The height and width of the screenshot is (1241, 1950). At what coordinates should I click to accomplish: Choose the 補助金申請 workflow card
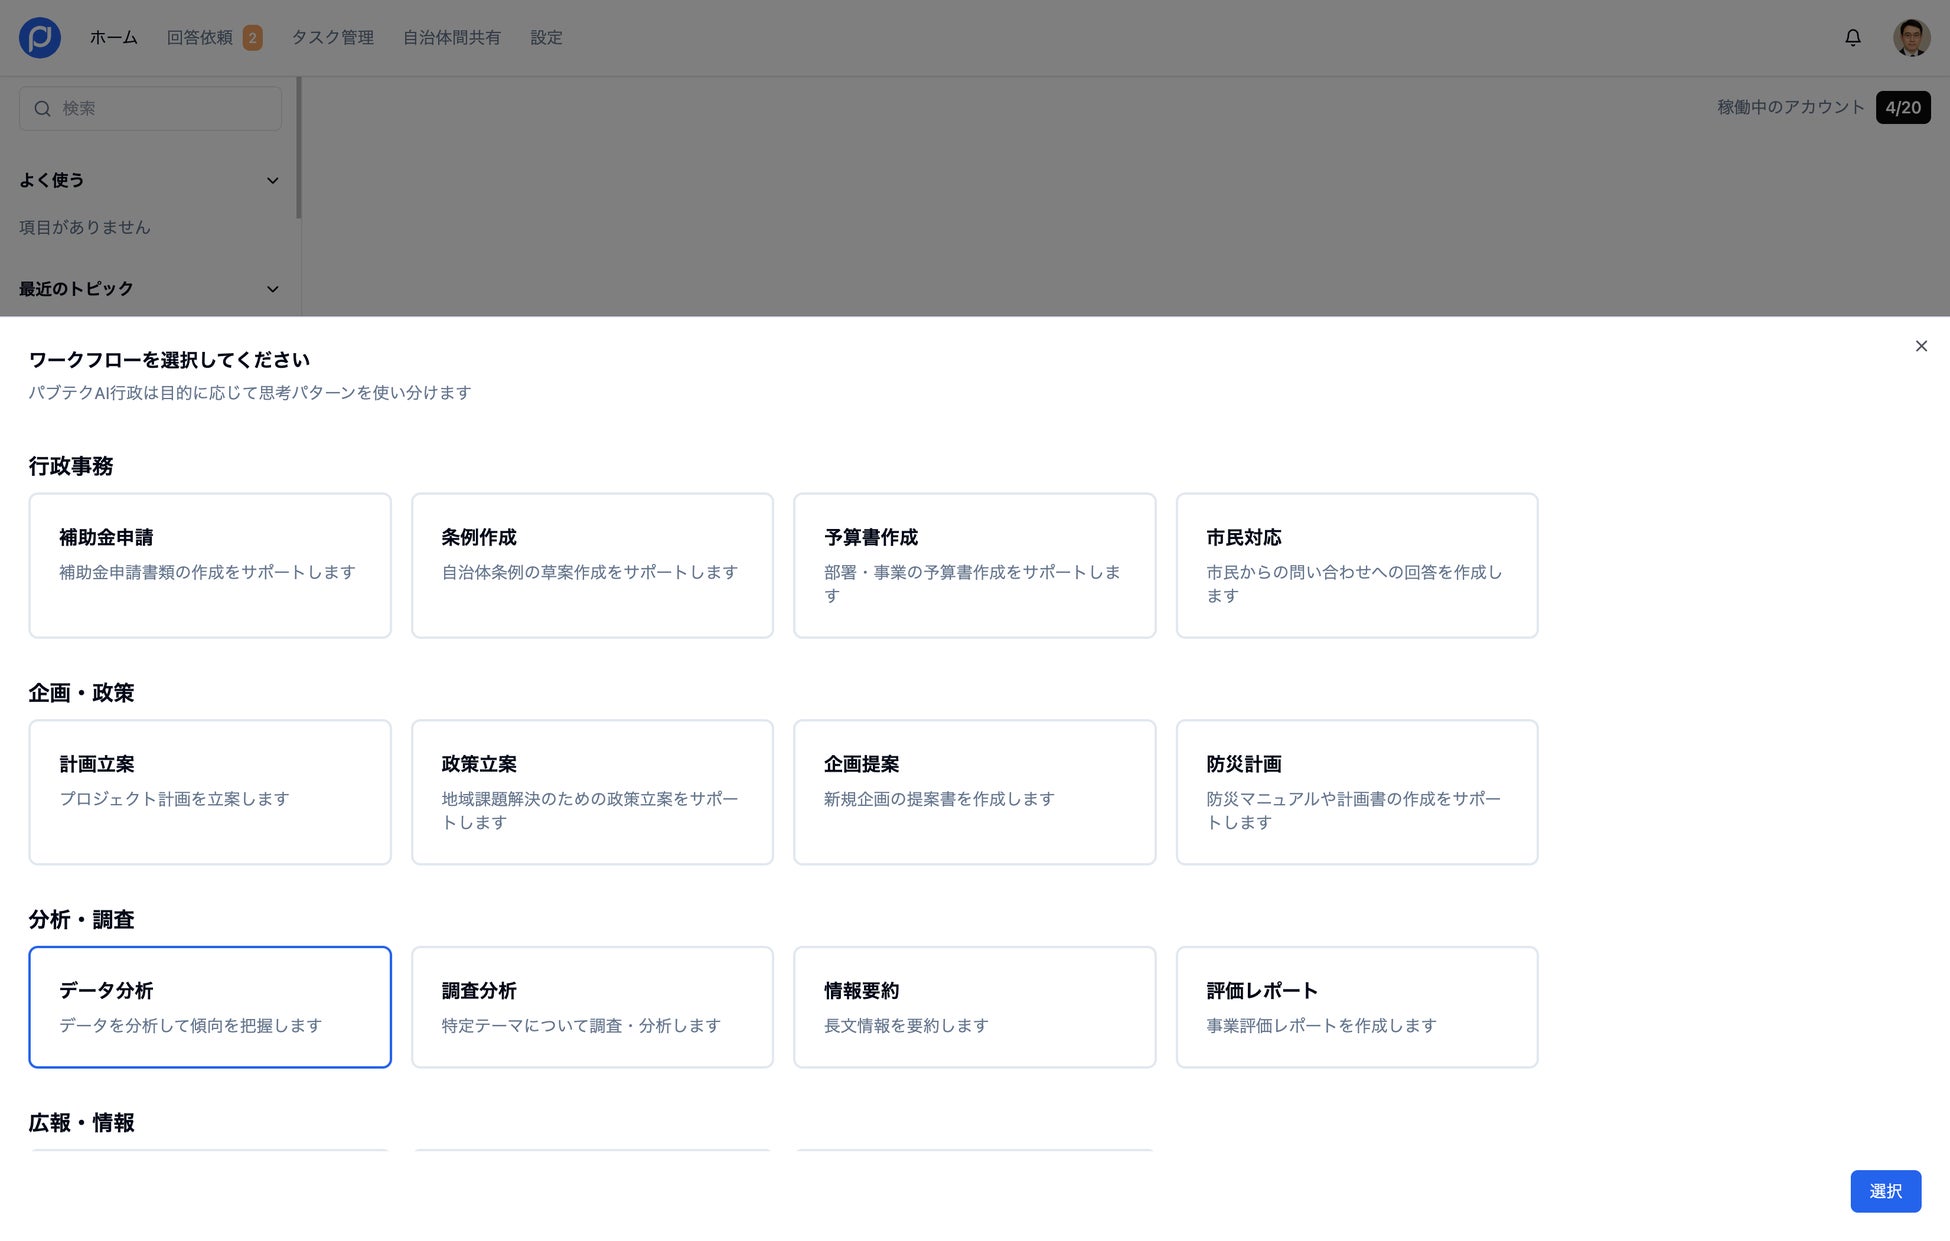point(210,565)
